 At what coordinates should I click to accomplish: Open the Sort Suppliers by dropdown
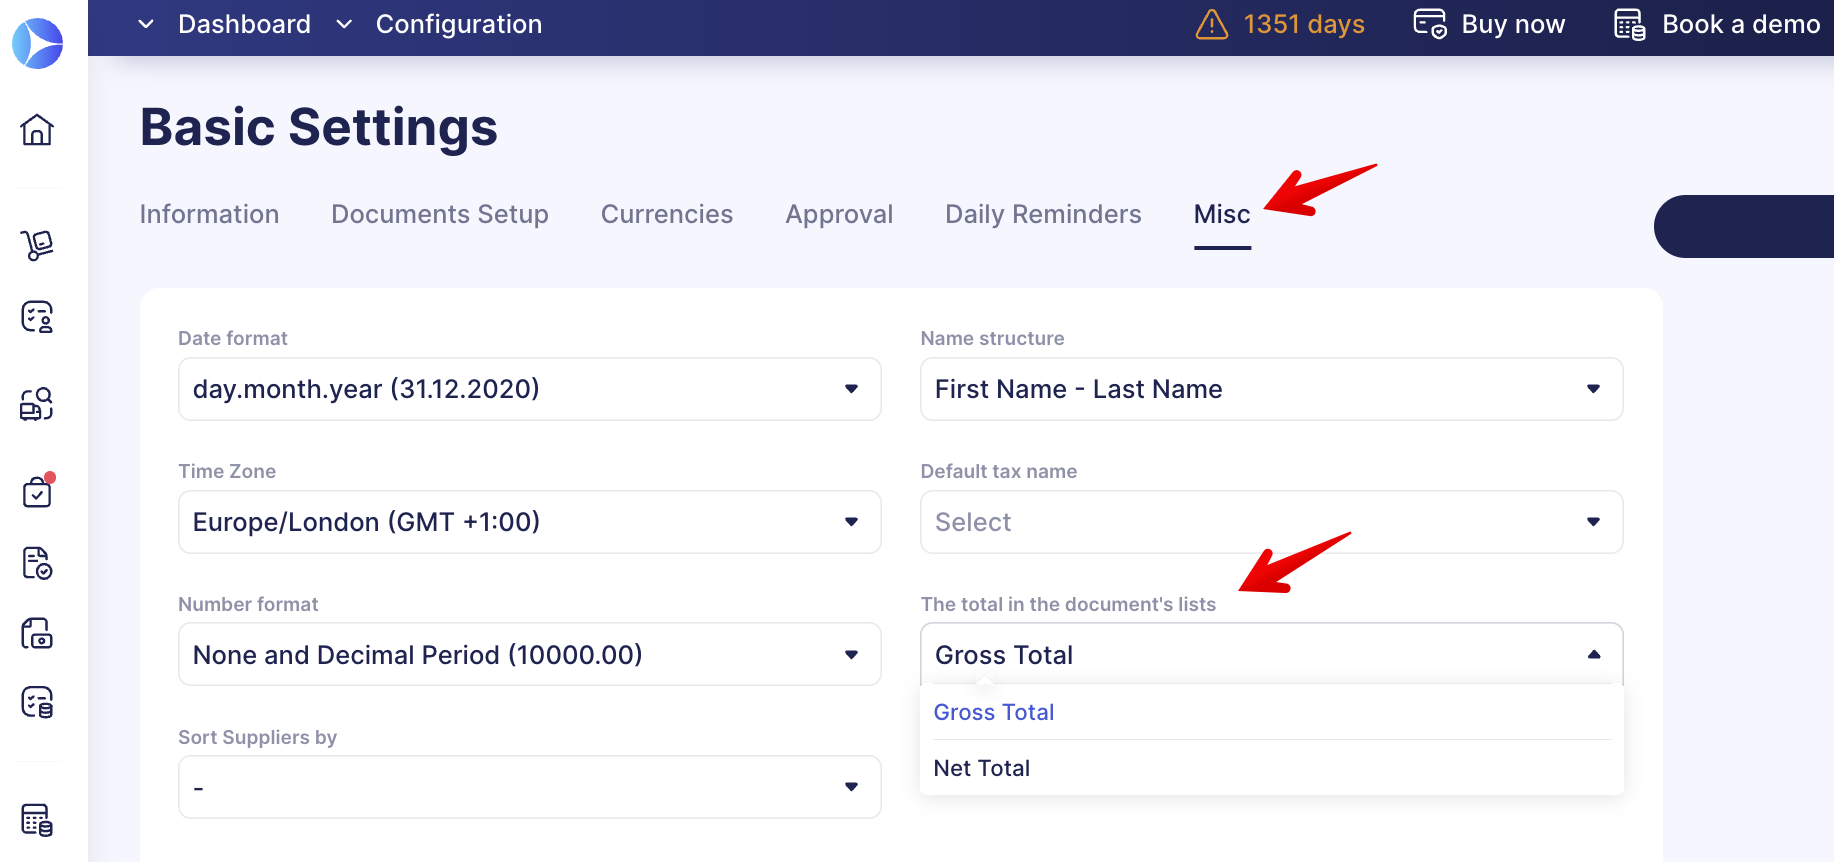(530, 787)
